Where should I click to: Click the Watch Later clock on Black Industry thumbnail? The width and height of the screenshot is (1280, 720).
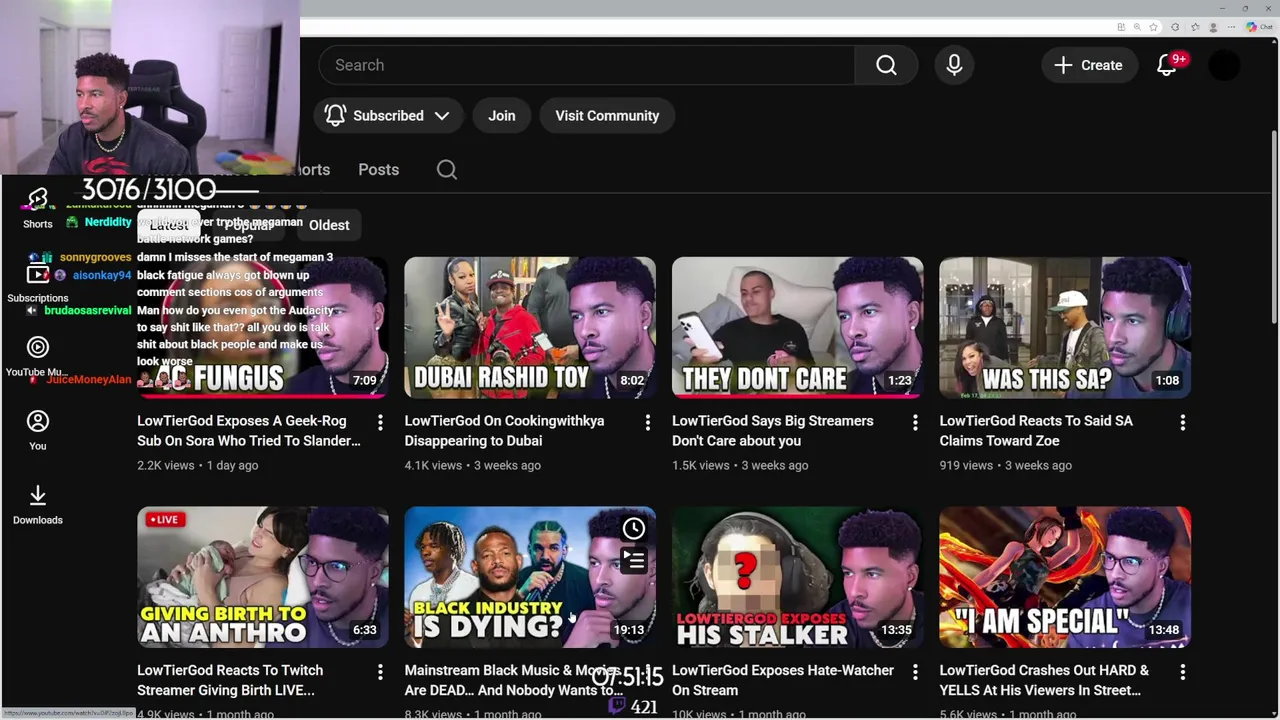634,528
